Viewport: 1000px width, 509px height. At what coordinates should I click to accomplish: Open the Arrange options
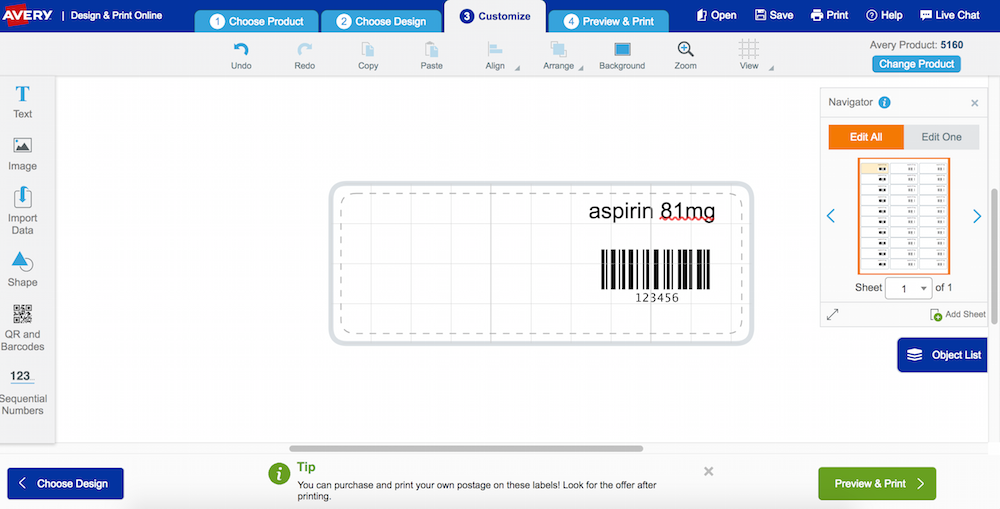(560, 55)
